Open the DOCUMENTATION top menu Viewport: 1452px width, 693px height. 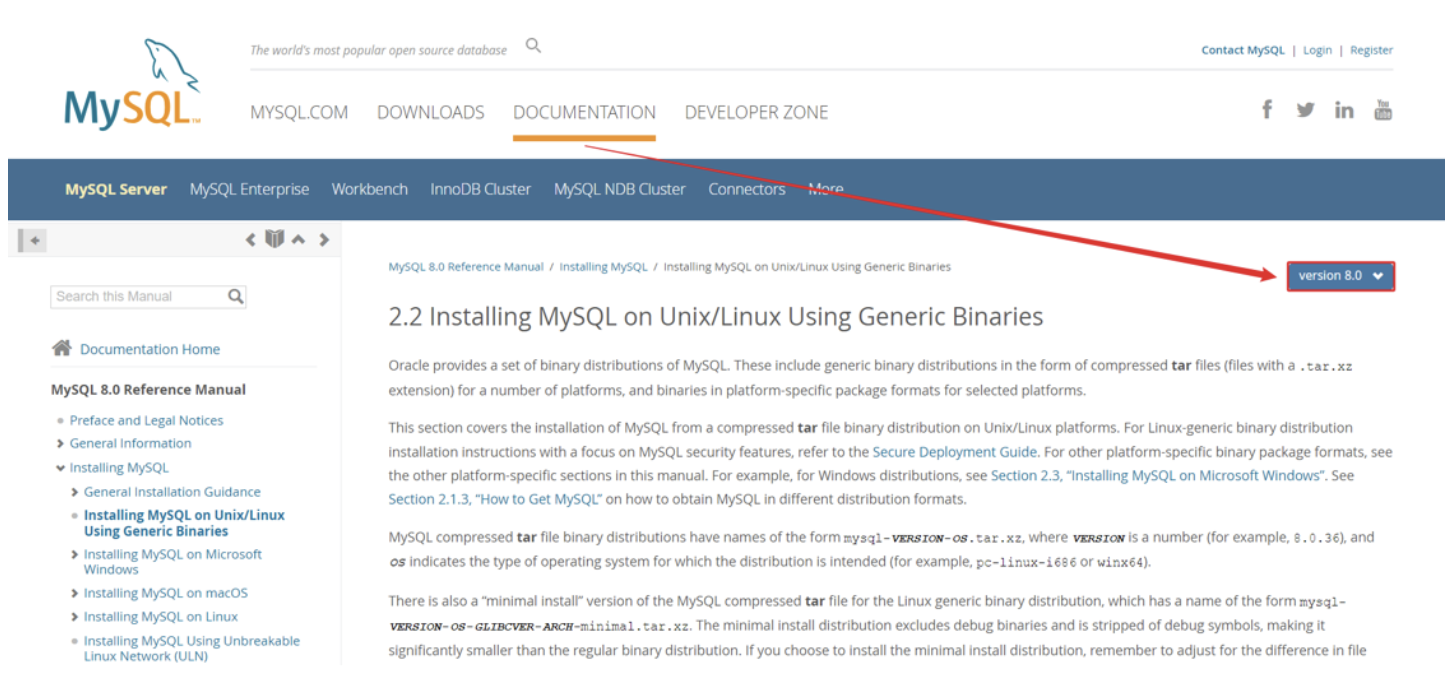coord(584,112)
